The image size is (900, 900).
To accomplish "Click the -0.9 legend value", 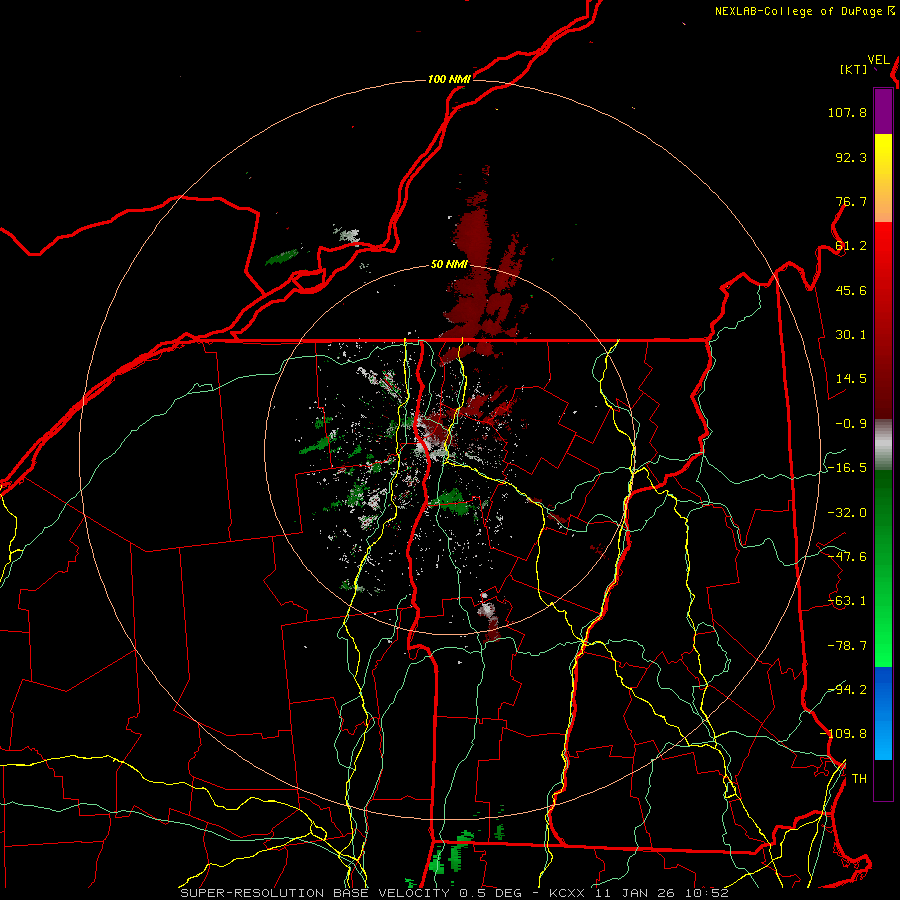I will pos(851,424).
